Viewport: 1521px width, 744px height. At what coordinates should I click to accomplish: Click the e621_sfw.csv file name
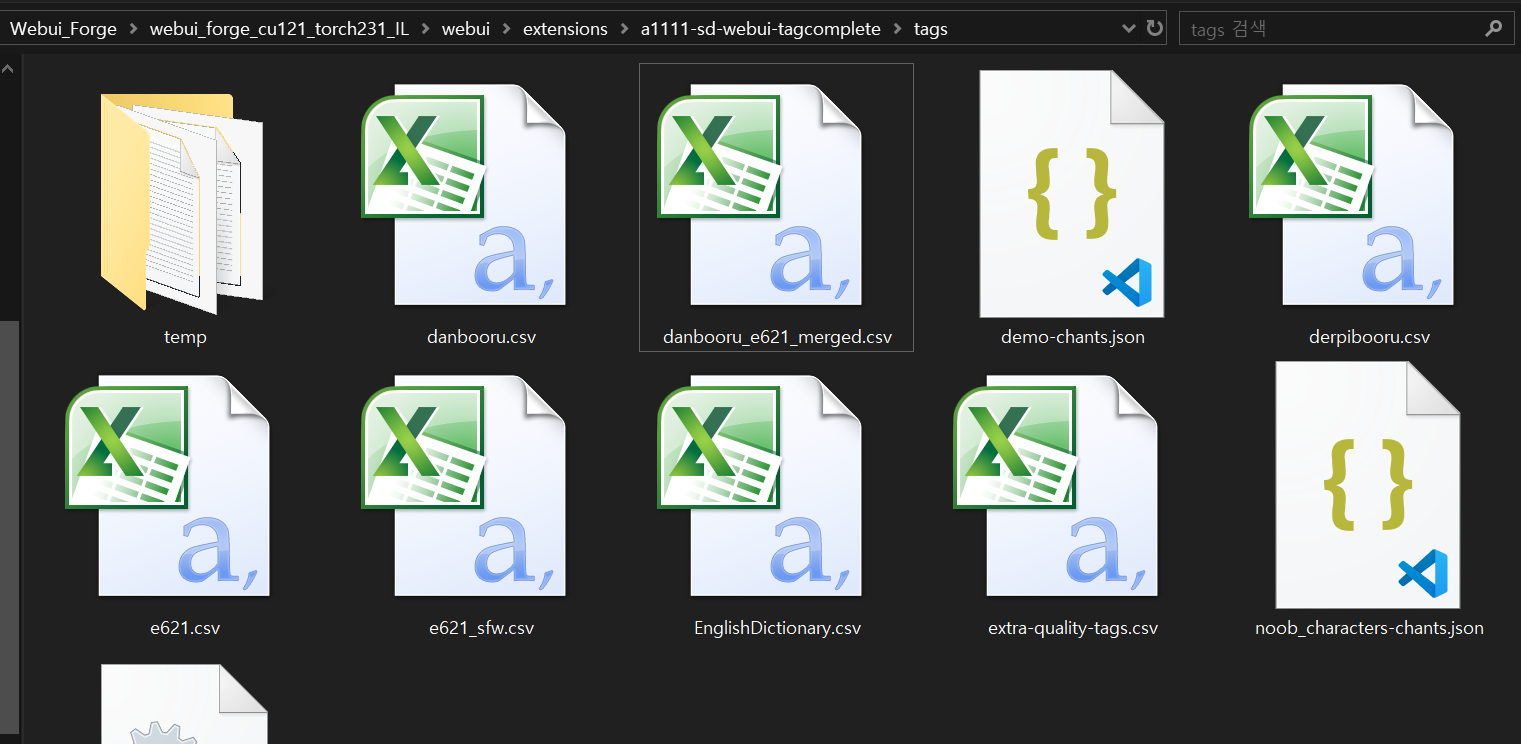[x=481, y=628]
